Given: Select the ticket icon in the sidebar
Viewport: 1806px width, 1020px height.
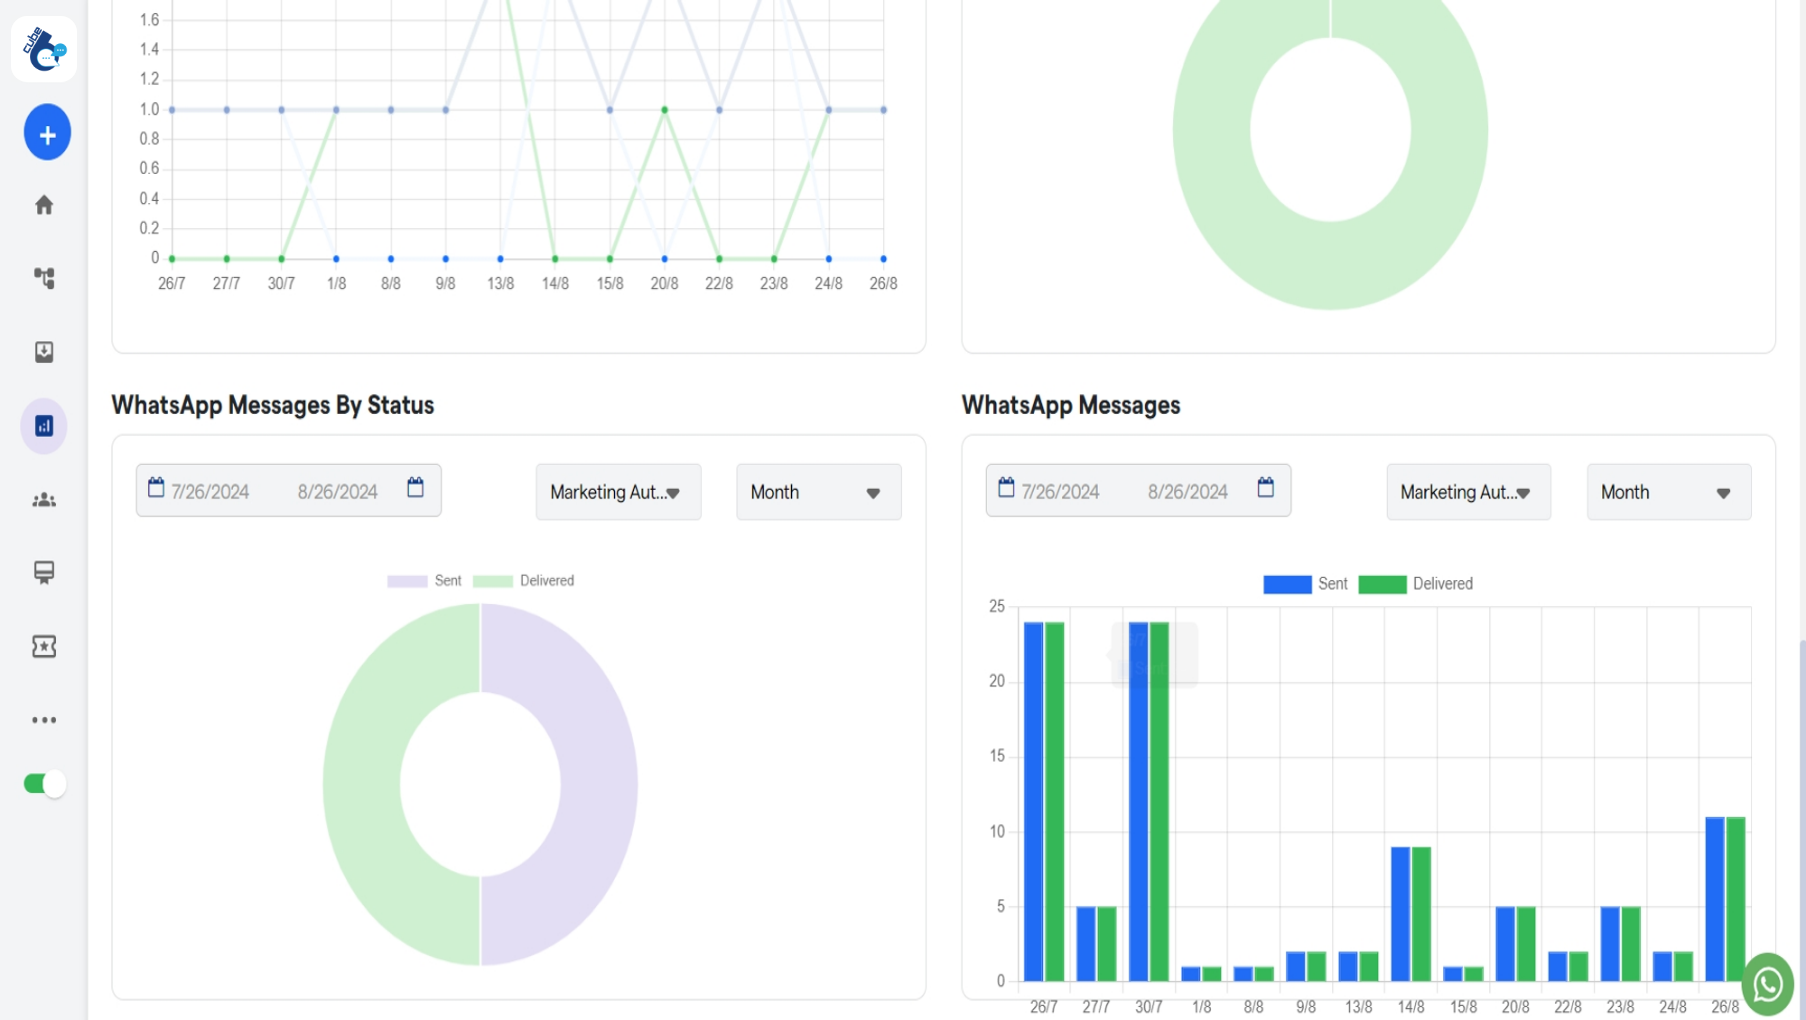Looking at the screenshot, I should [44, 646].
